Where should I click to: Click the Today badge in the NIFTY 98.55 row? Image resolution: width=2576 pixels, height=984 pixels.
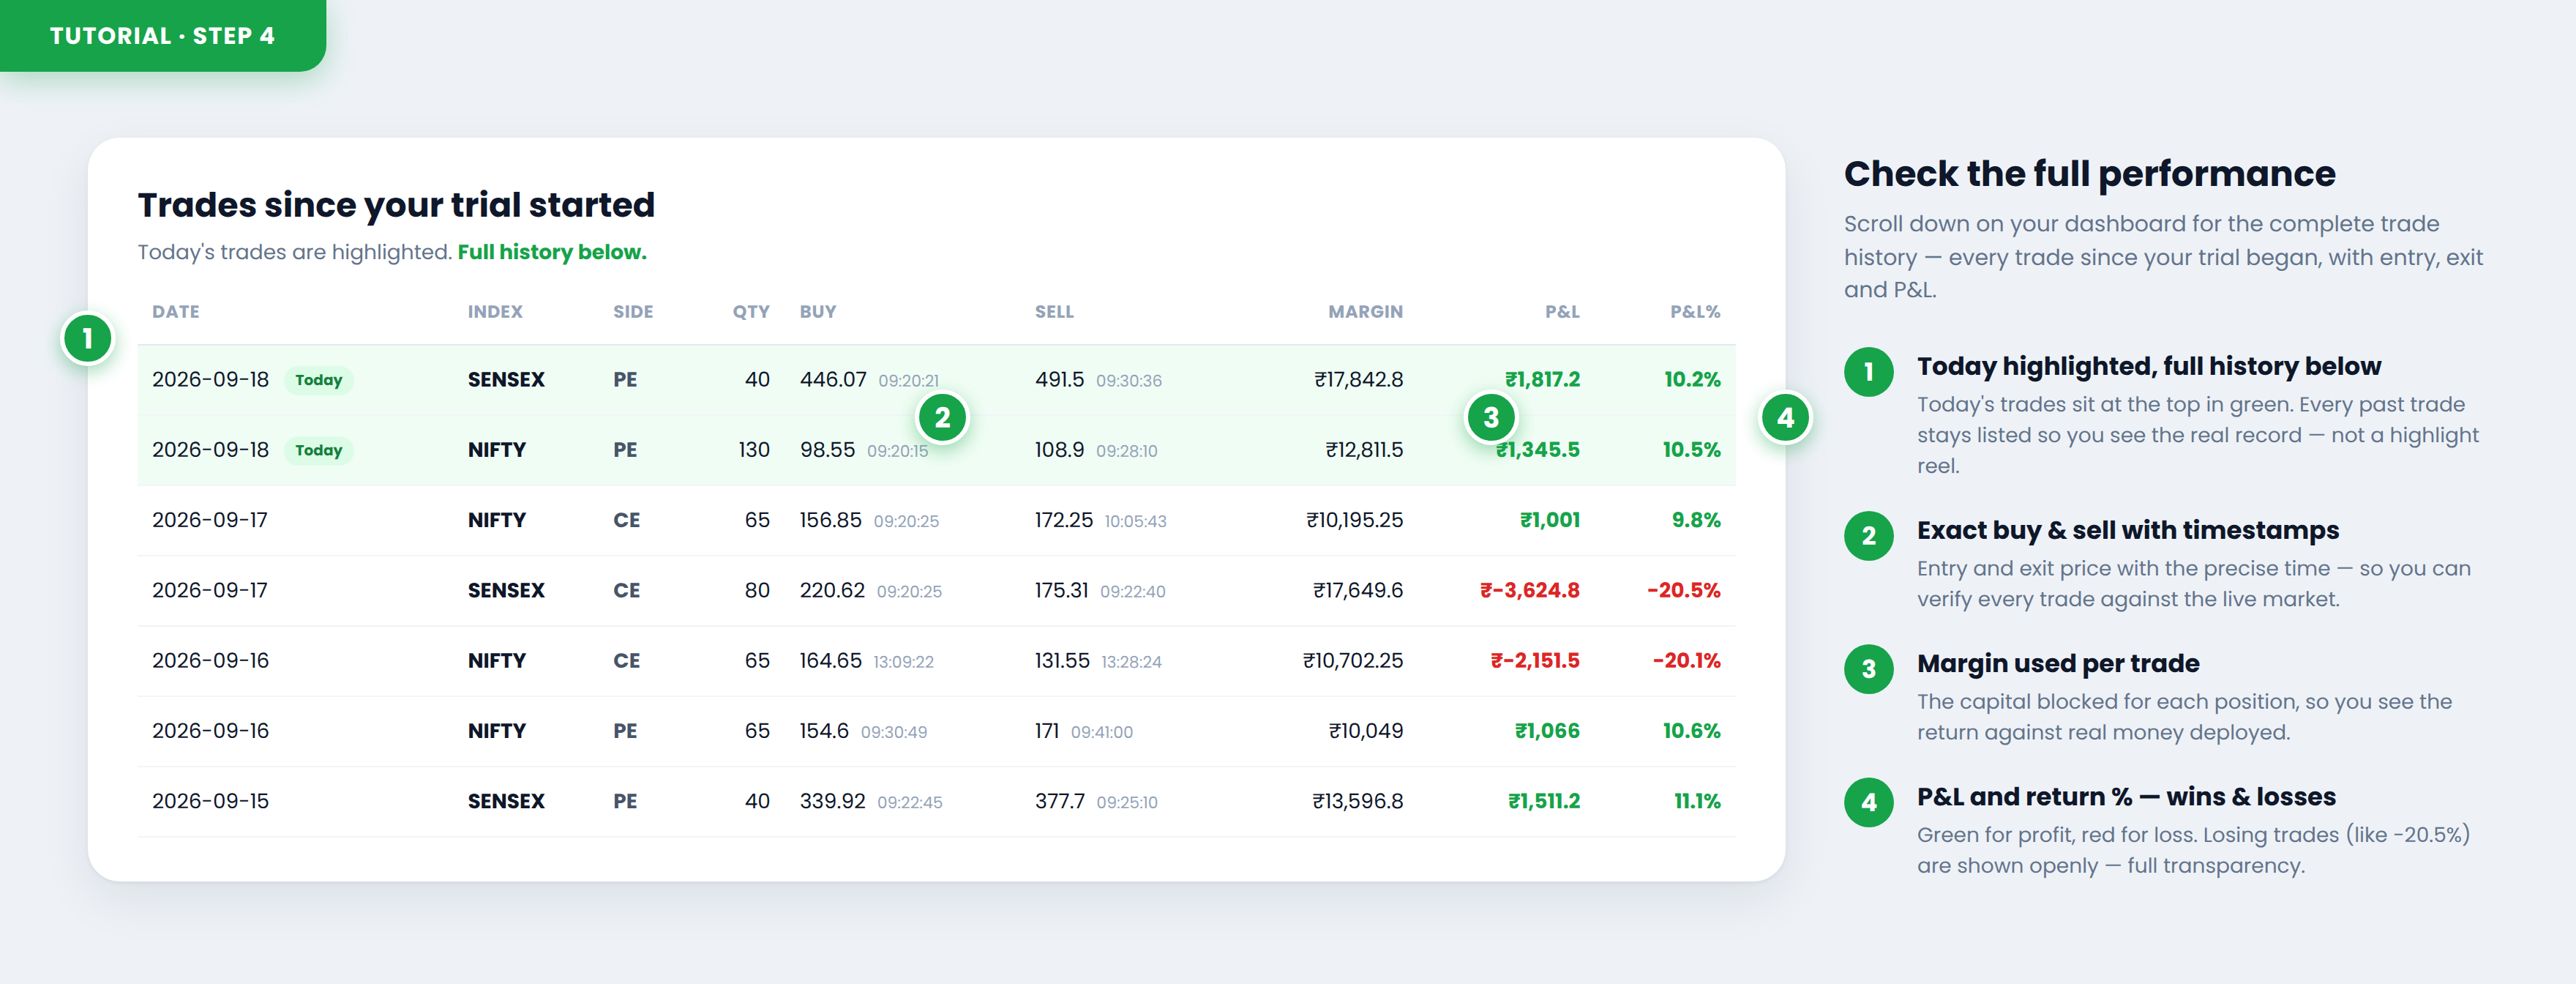click(x=319, y=450)
